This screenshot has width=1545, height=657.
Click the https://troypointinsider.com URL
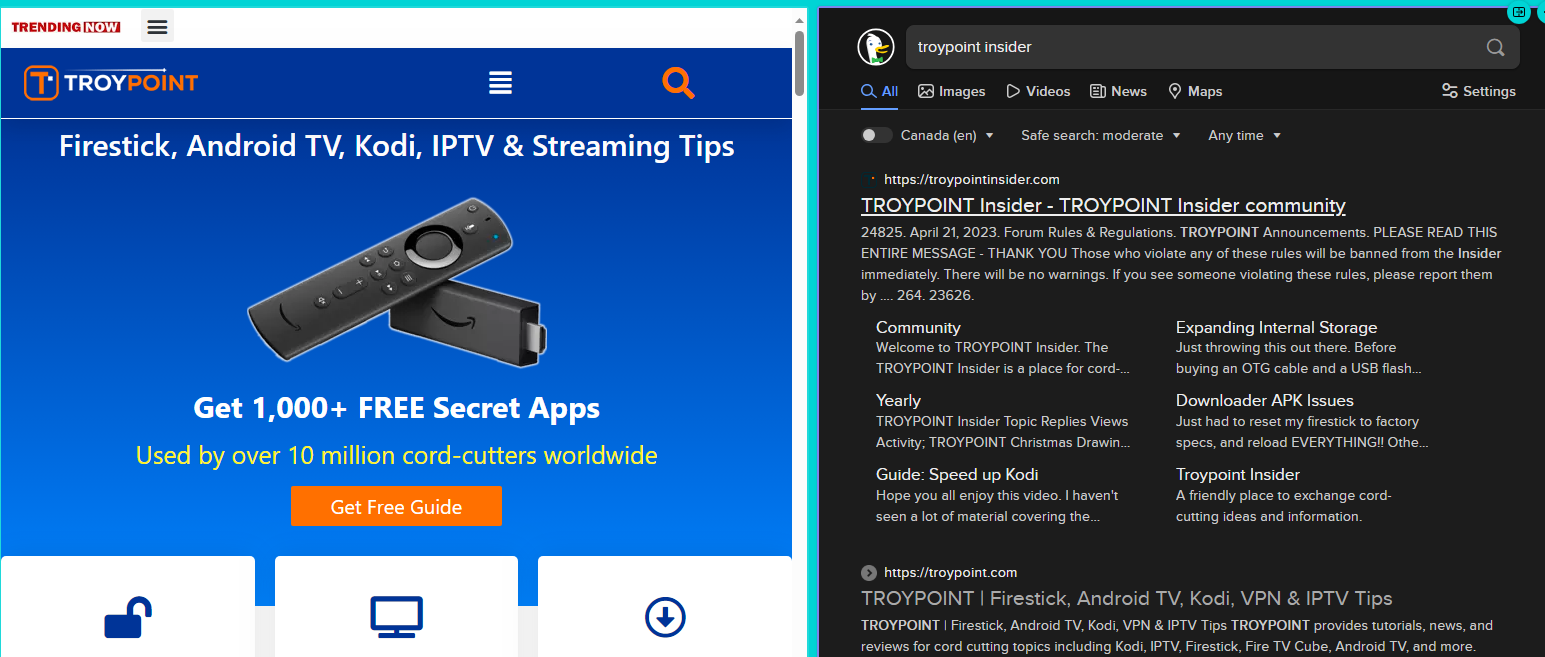972,179
